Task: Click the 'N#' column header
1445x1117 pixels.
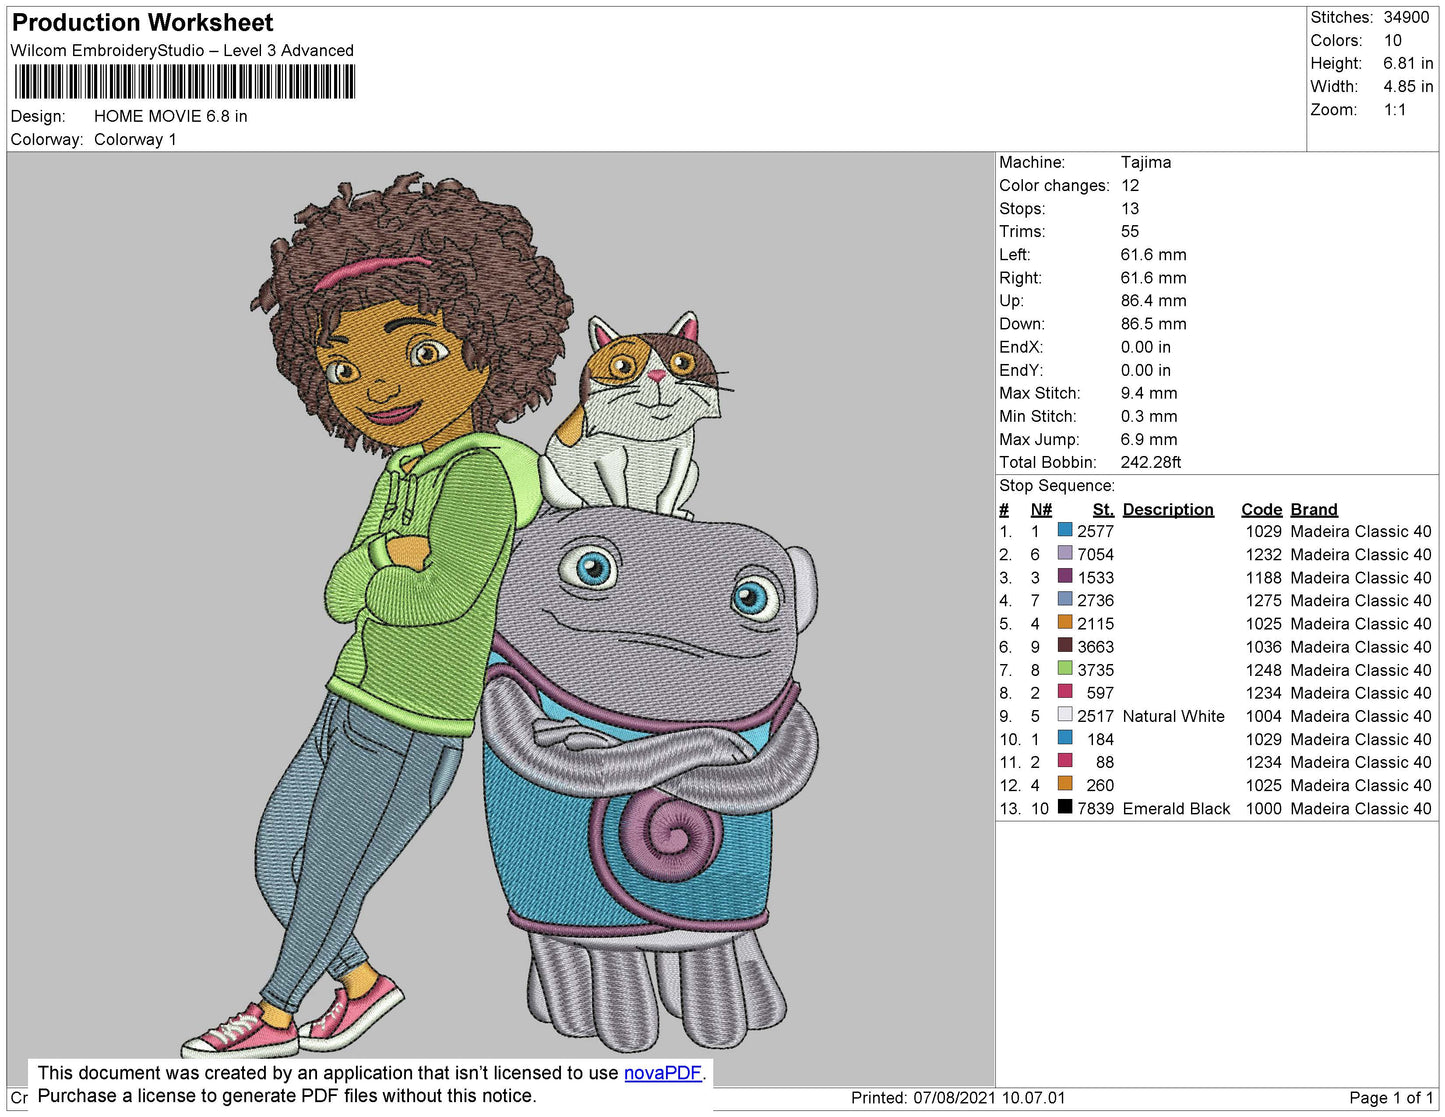Action: pos(1041,509)
